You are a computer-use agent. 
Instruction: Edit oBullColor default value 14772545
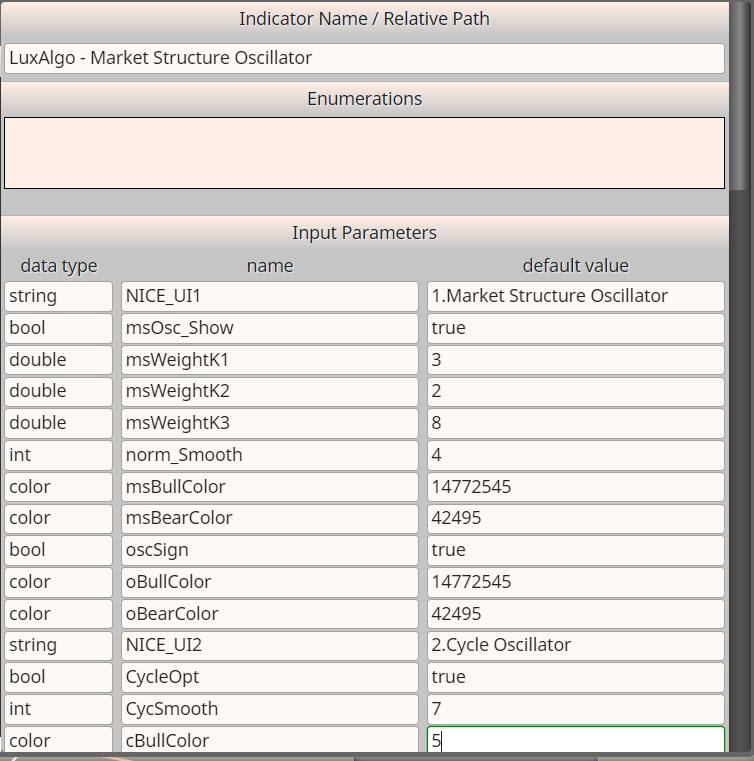(576, 582)
